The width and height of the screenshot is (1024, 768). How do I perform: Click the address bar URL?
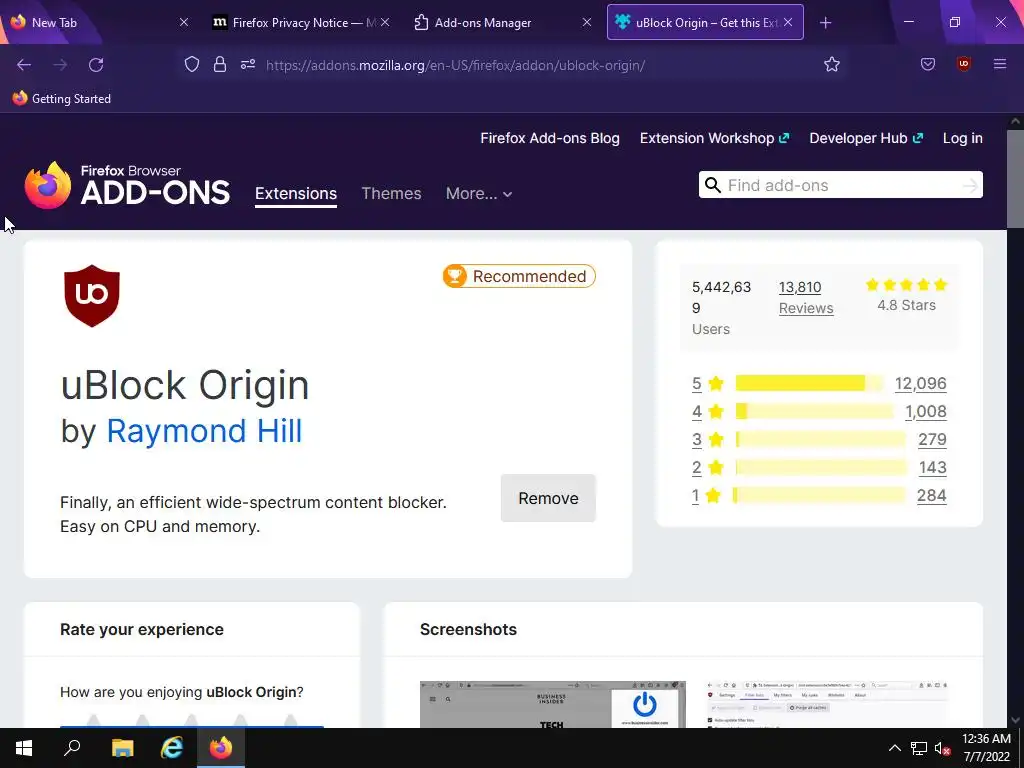point(455,65)
